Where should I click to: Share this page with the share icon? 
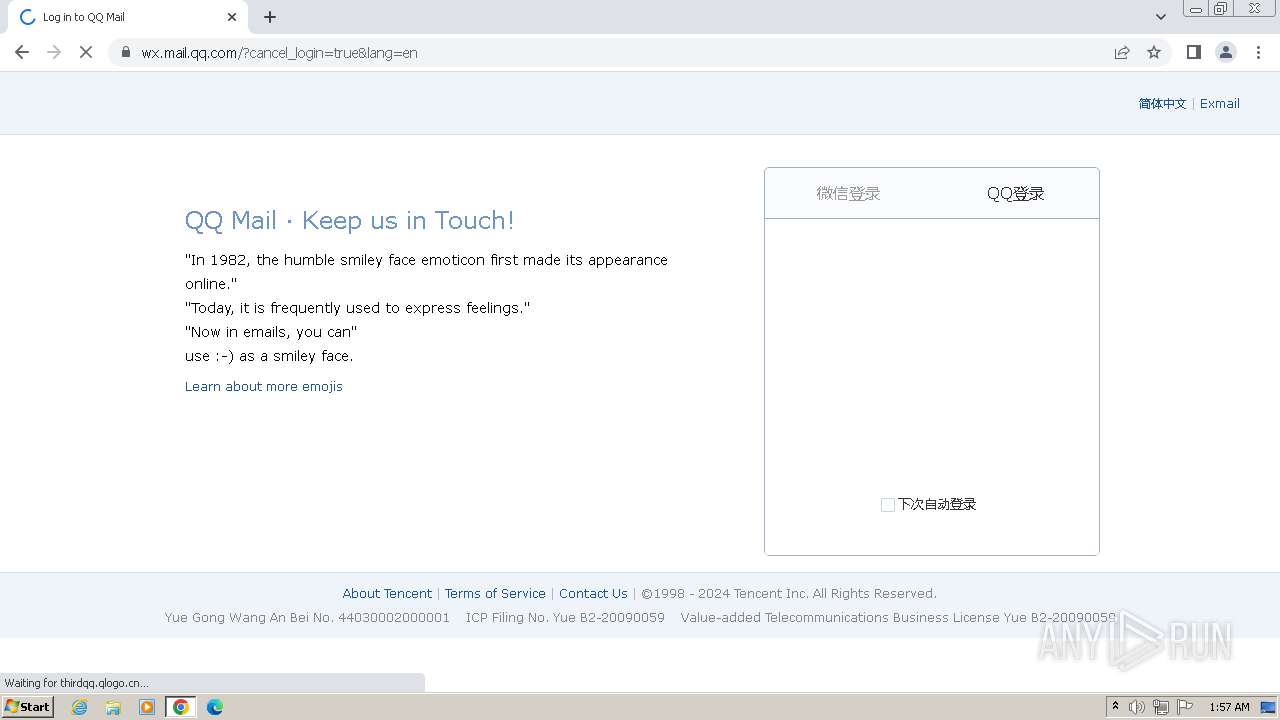tap(1122, 52)
